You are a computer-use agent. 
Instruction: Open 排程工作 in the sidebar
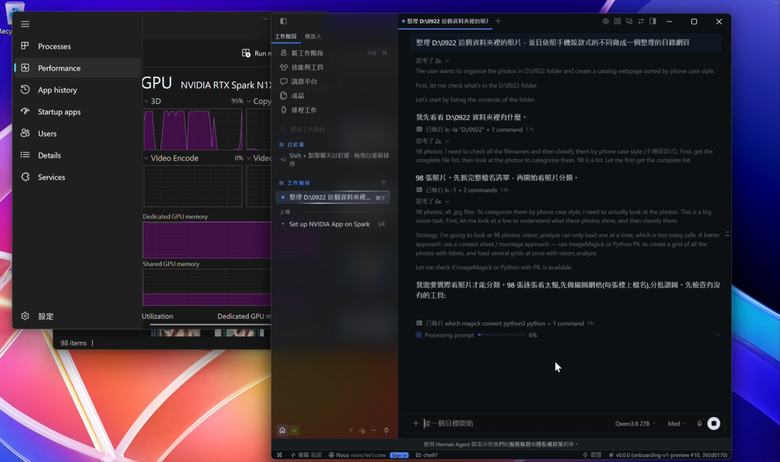pyautogui.click(x=334, y=110)
